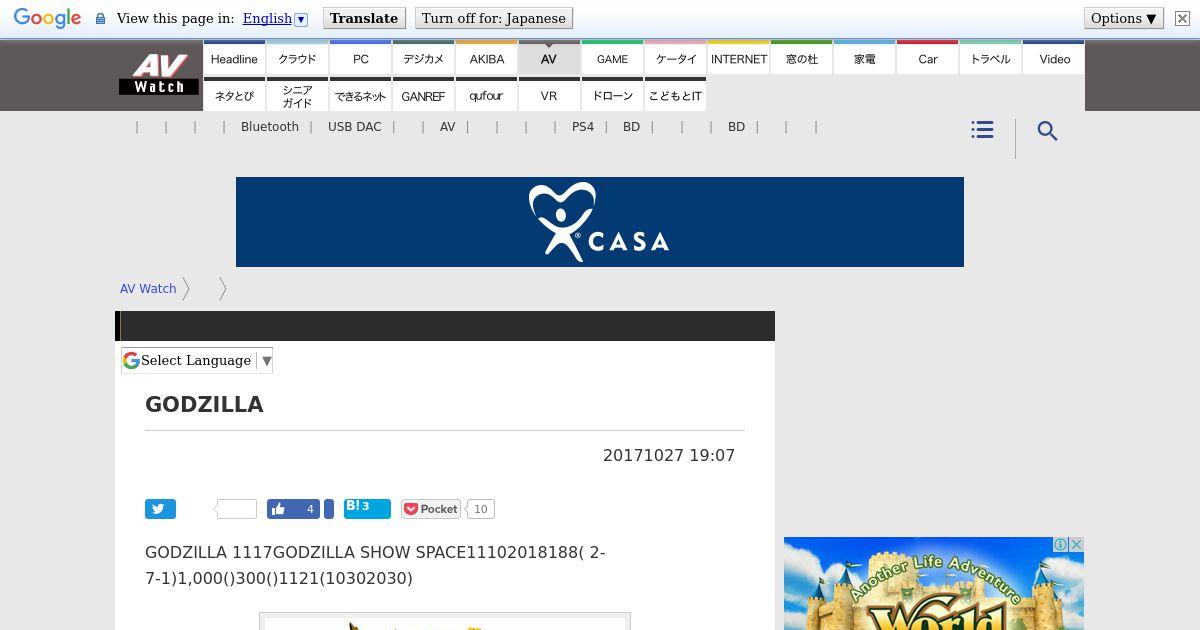Open the シニアガイド tab
Image resolution: width=1200 pixels, height=630 pixels.
[x=297, y=95]
